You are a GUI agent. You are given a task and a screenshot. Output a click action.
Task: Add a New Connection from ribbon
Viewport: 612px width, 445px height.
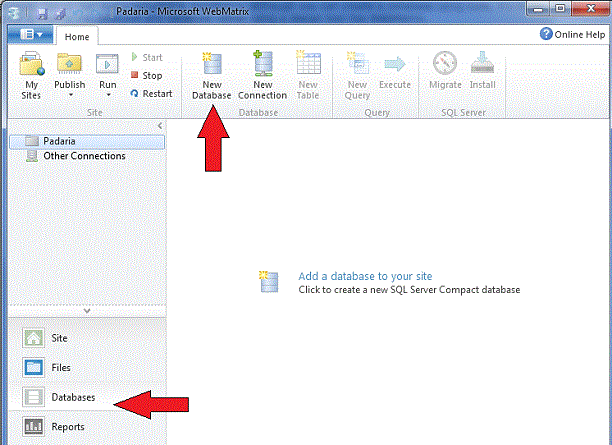pyautogui.click(x=262, y=75)
